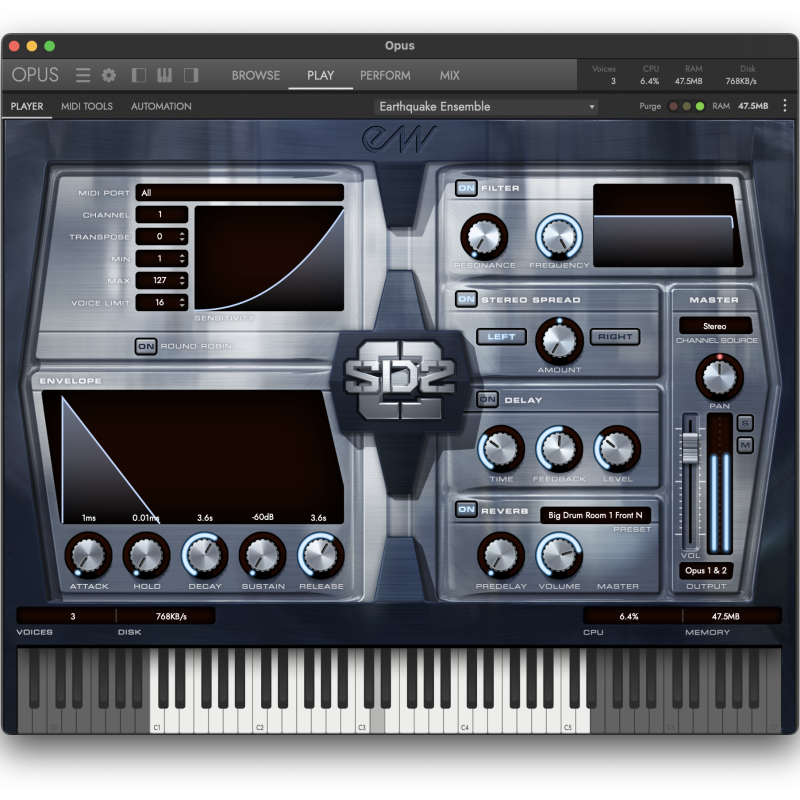Screen dimensions: 800x800
Task: Open the Stereo channel source dropdown
Action: pos(715,326)
